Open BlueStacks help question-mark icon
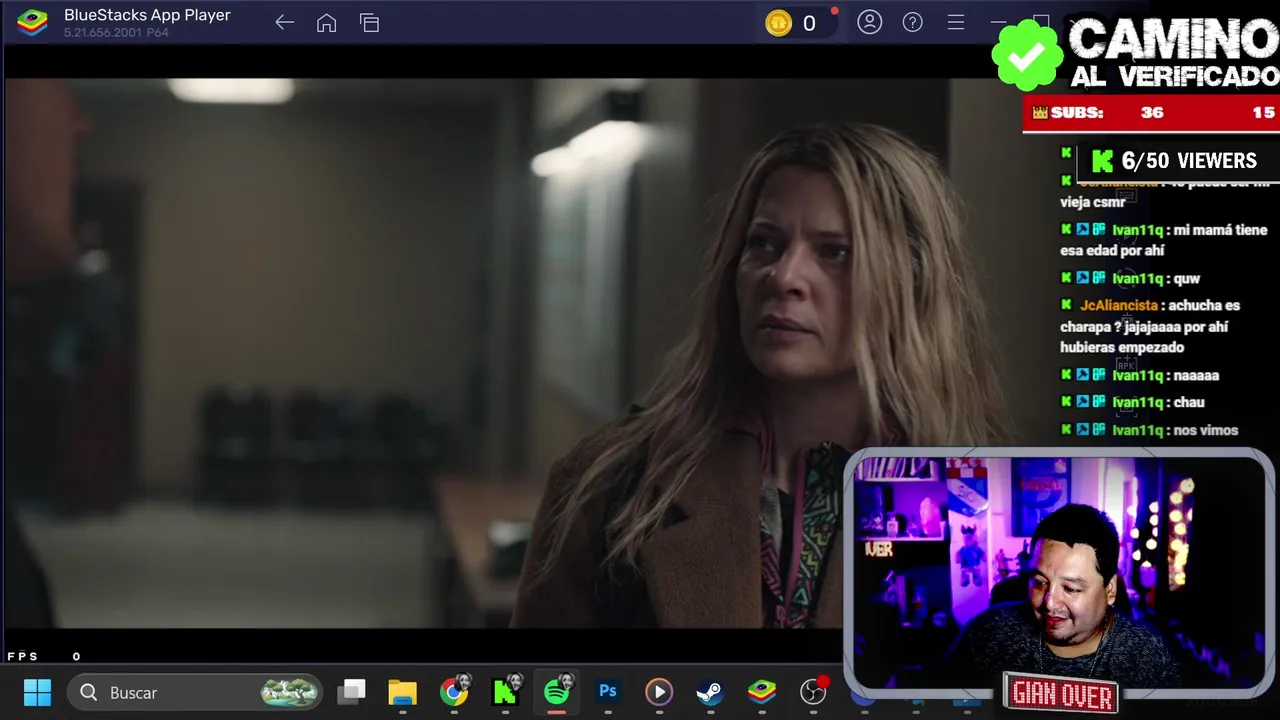 pyautogui.click(x=913, y=22)
